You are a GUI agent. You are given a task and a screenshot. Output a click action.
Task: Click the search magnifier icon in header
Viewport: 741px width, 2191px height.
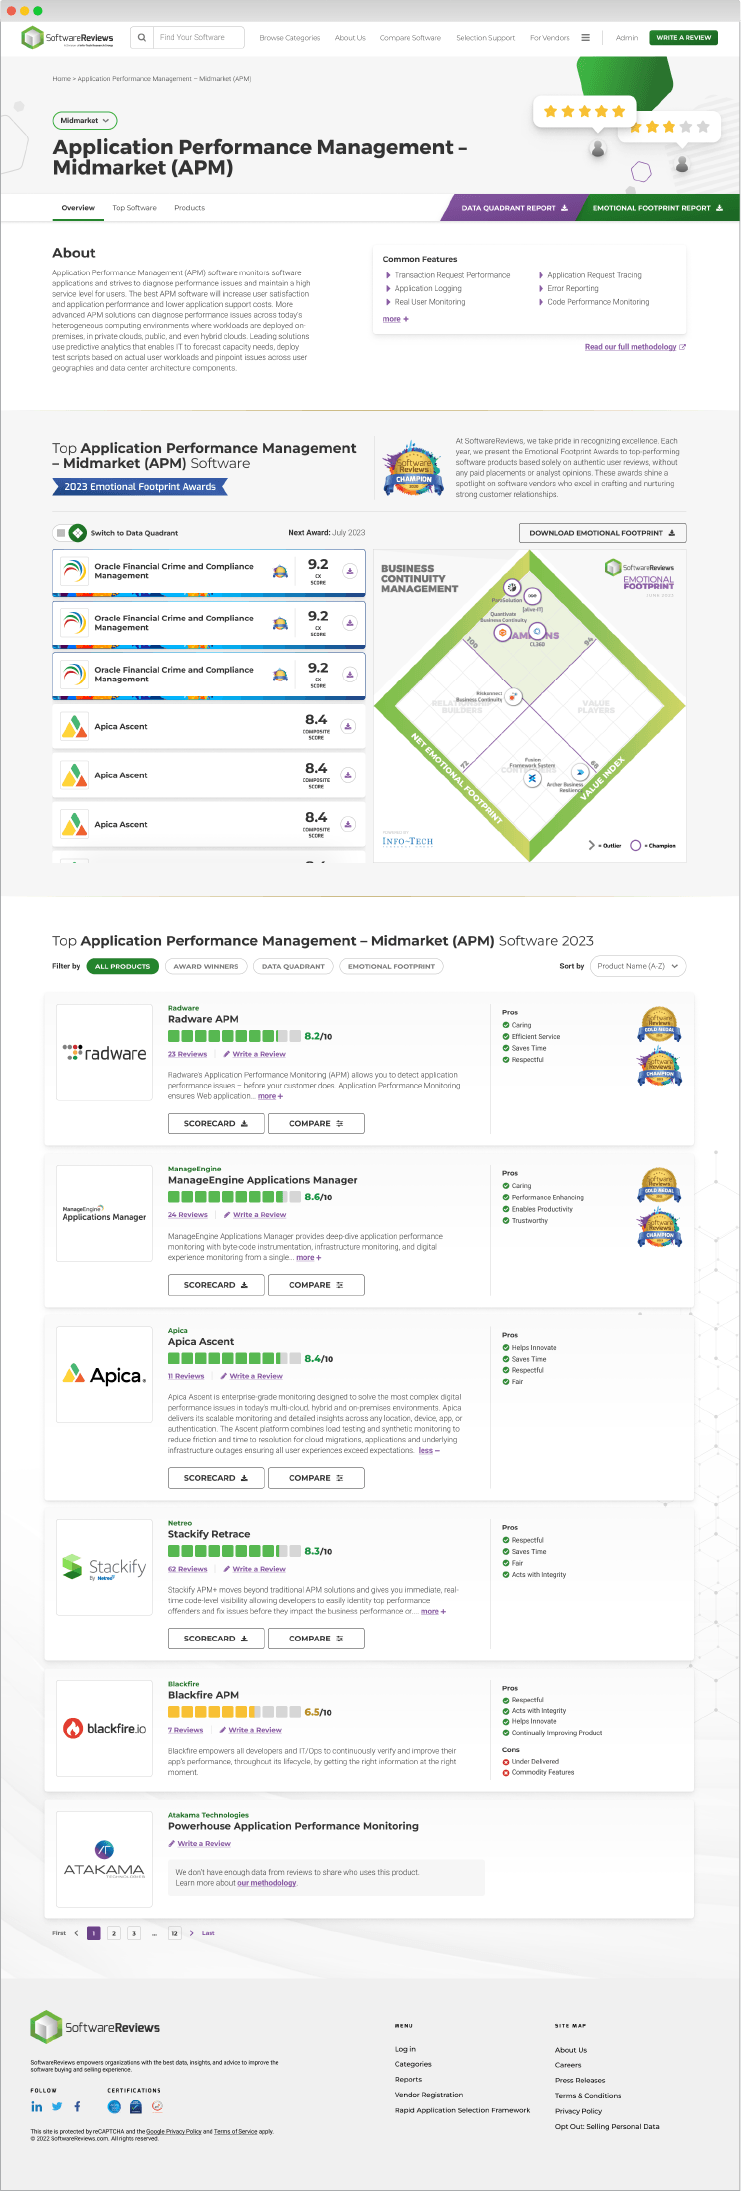tap(141, 38)
